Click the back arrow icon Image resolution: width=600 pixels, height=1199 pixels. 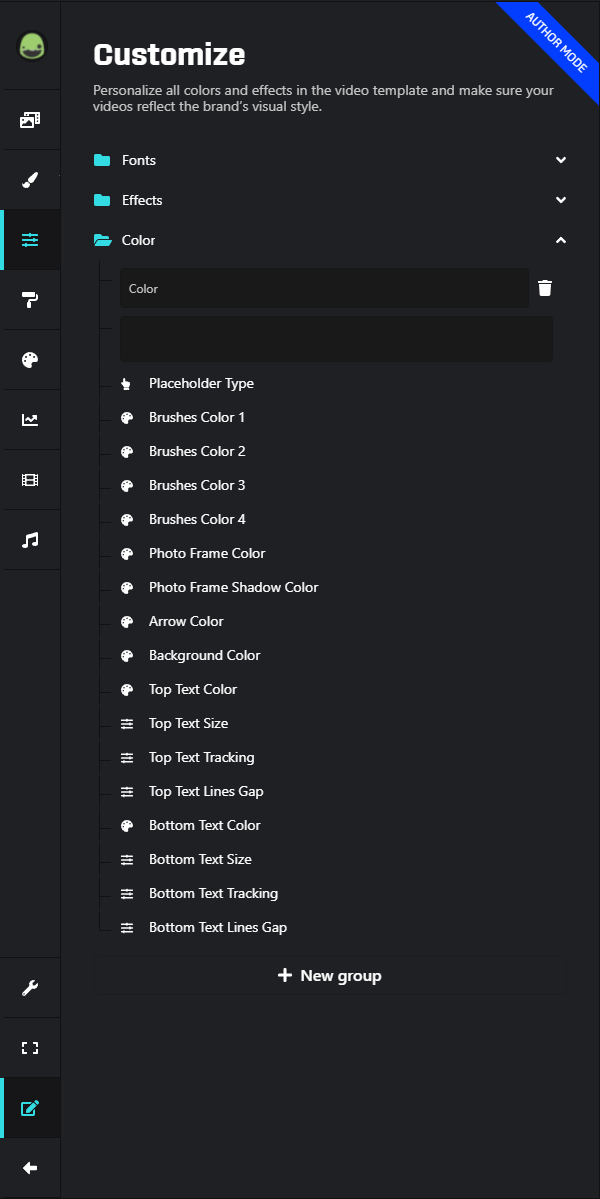coord(30,1168)
